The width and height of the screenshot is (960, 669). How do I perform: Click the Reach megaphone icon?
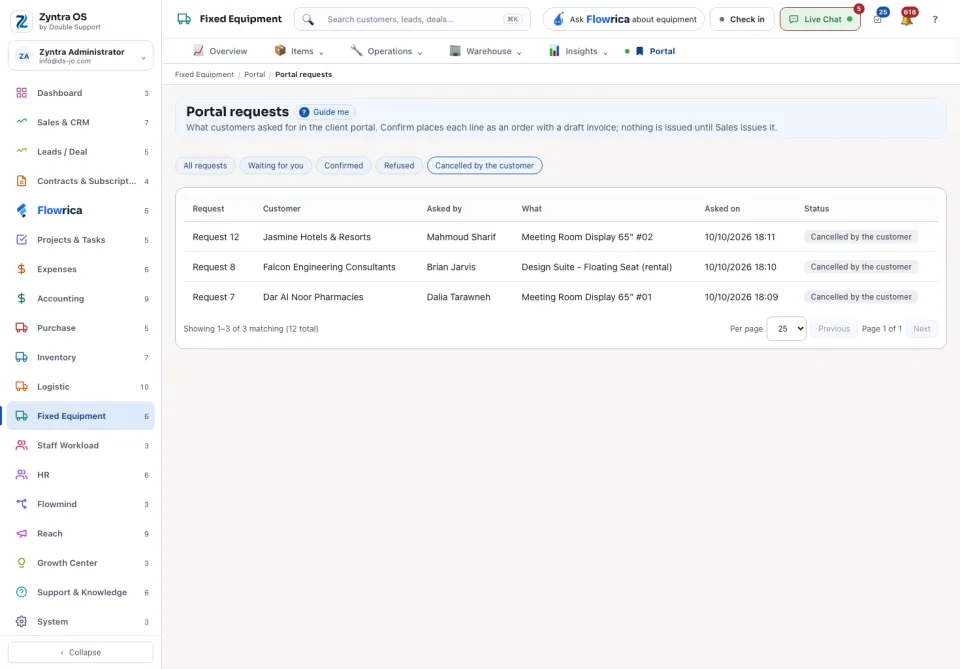21,534
